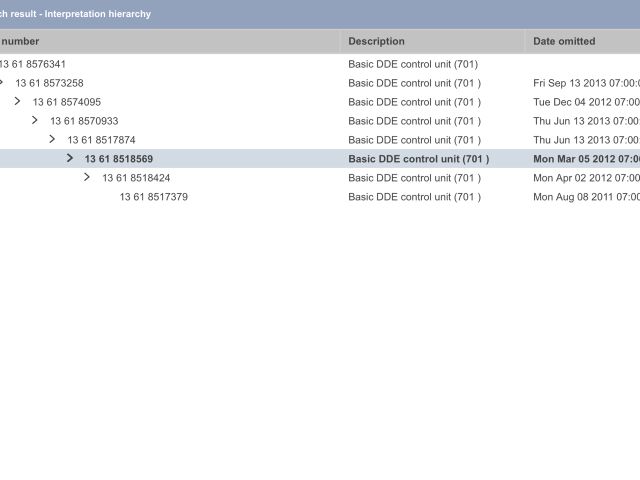
Task: Select the 13 61 8570933 entry
Action: pos(84,121)
